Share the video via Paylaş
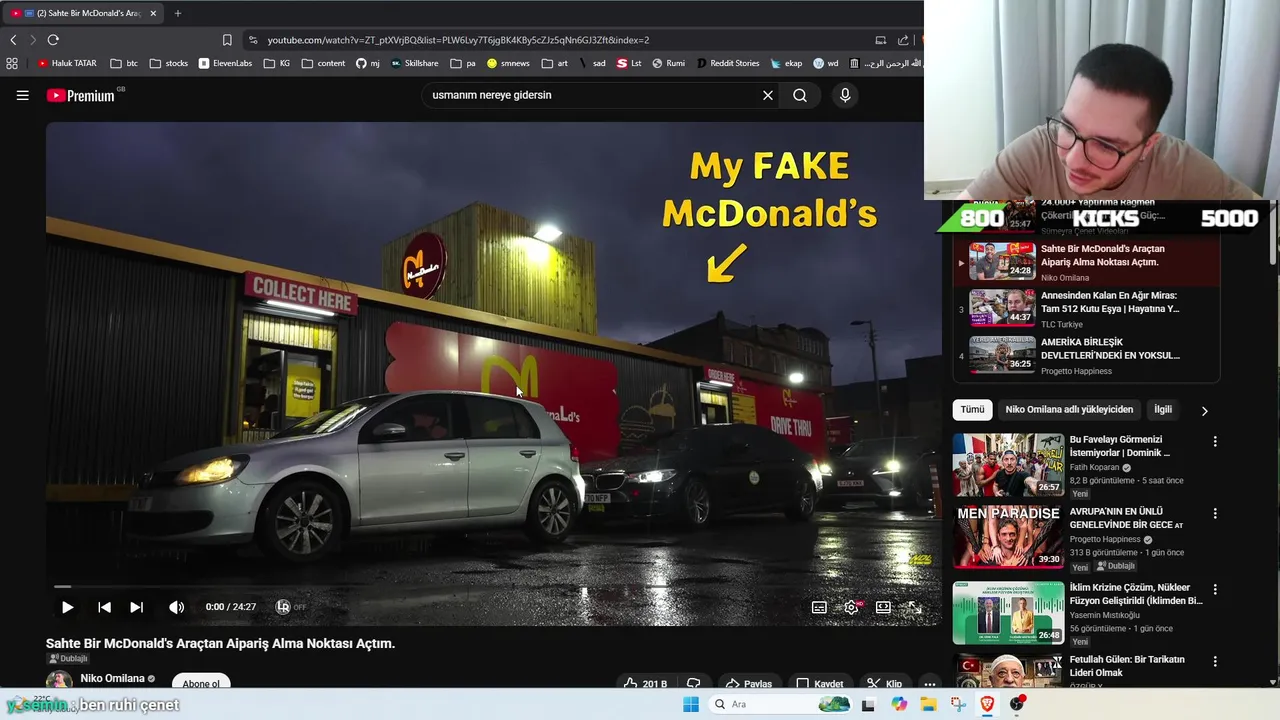The height and width of the screenshot is (720, 1280). pos(748,684)
